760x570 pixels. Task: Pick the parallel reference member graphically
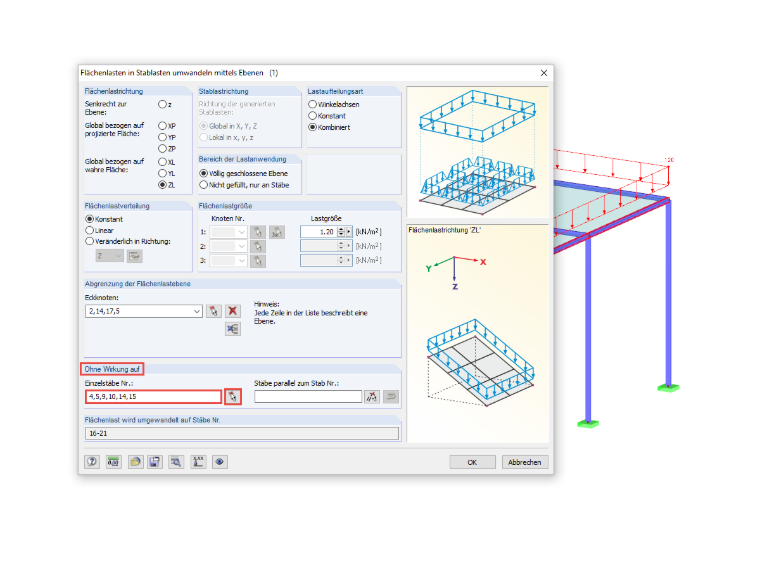372,397
